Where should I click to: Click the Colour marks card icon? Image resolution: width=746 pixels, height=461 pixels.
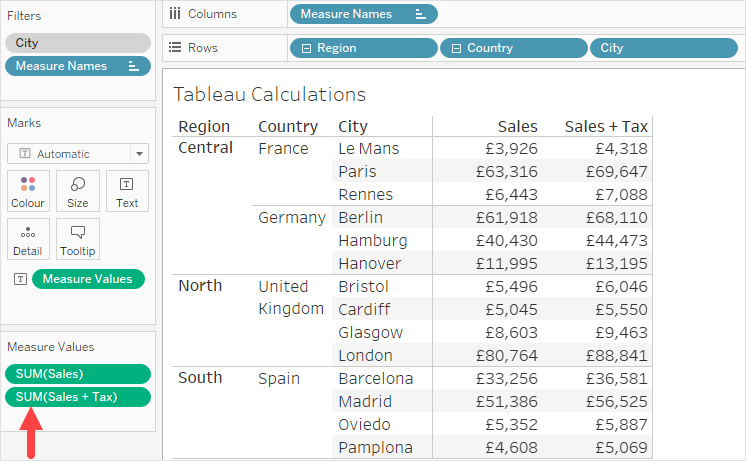tap(28, 191)
